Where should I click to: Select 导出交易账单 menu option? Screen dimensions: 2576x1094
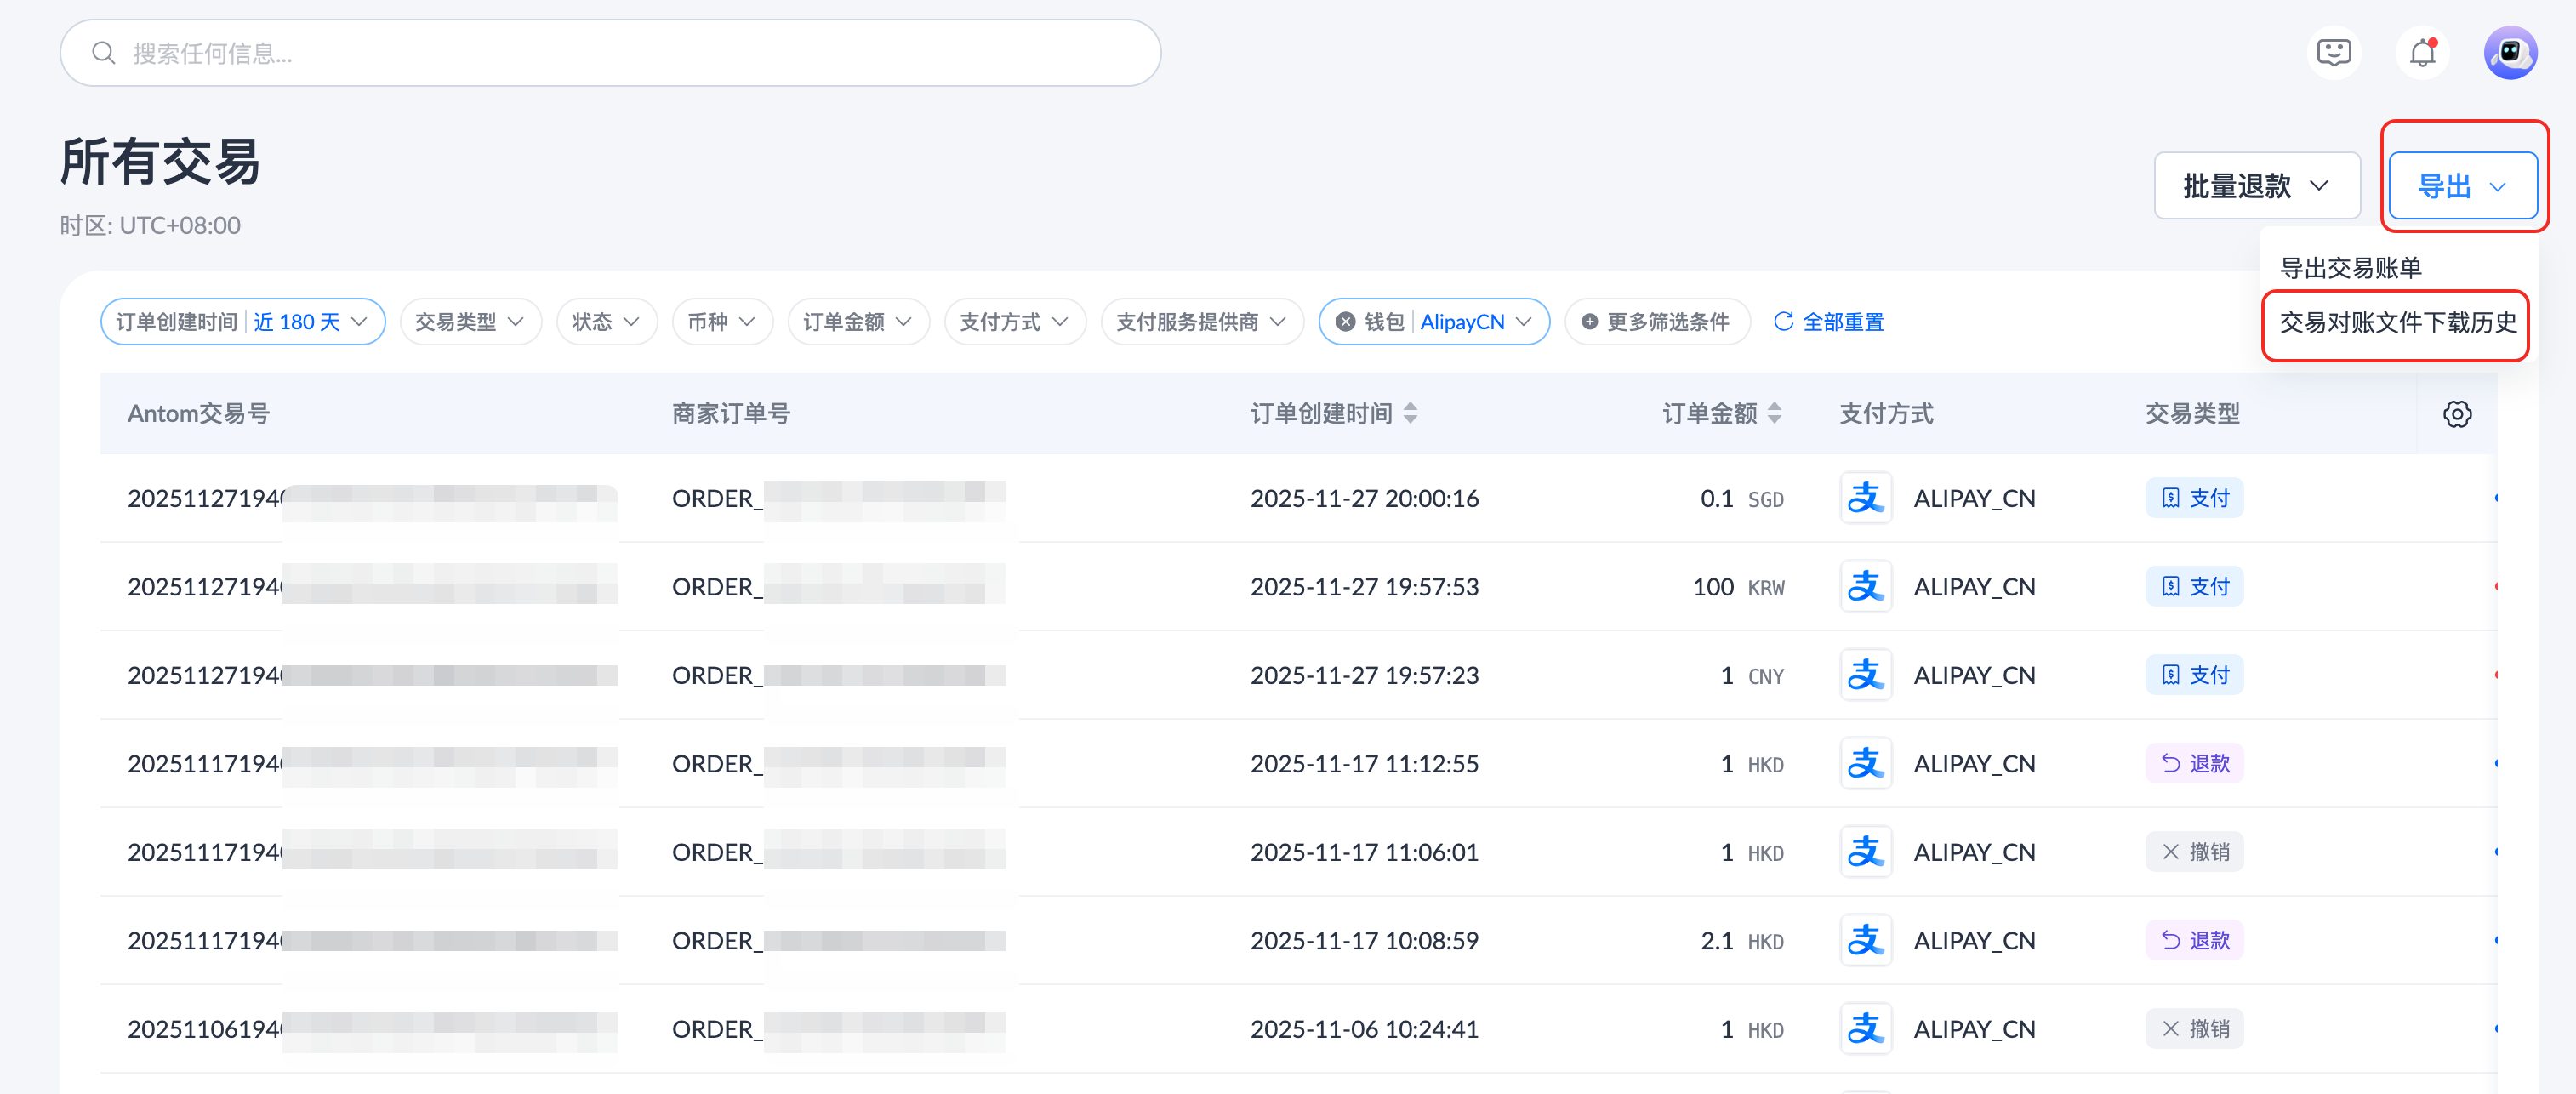coord(2350,268)
